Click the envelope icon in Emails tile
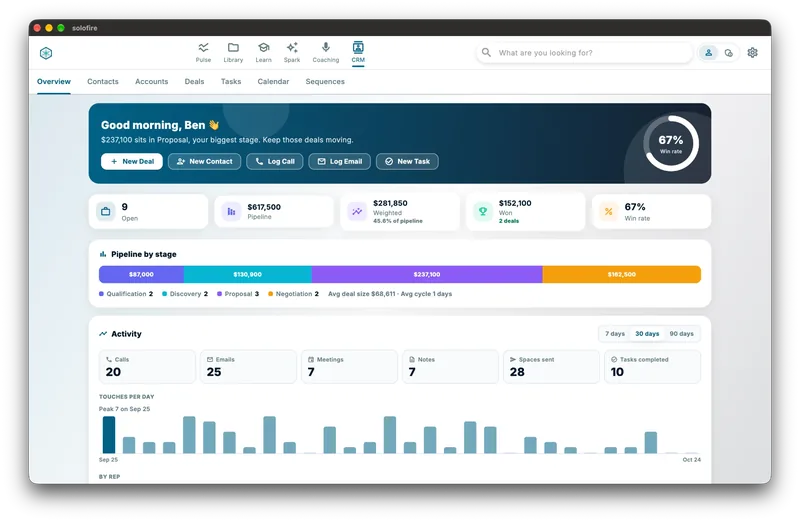Screen dimensions: 800x522 point(210,359)
